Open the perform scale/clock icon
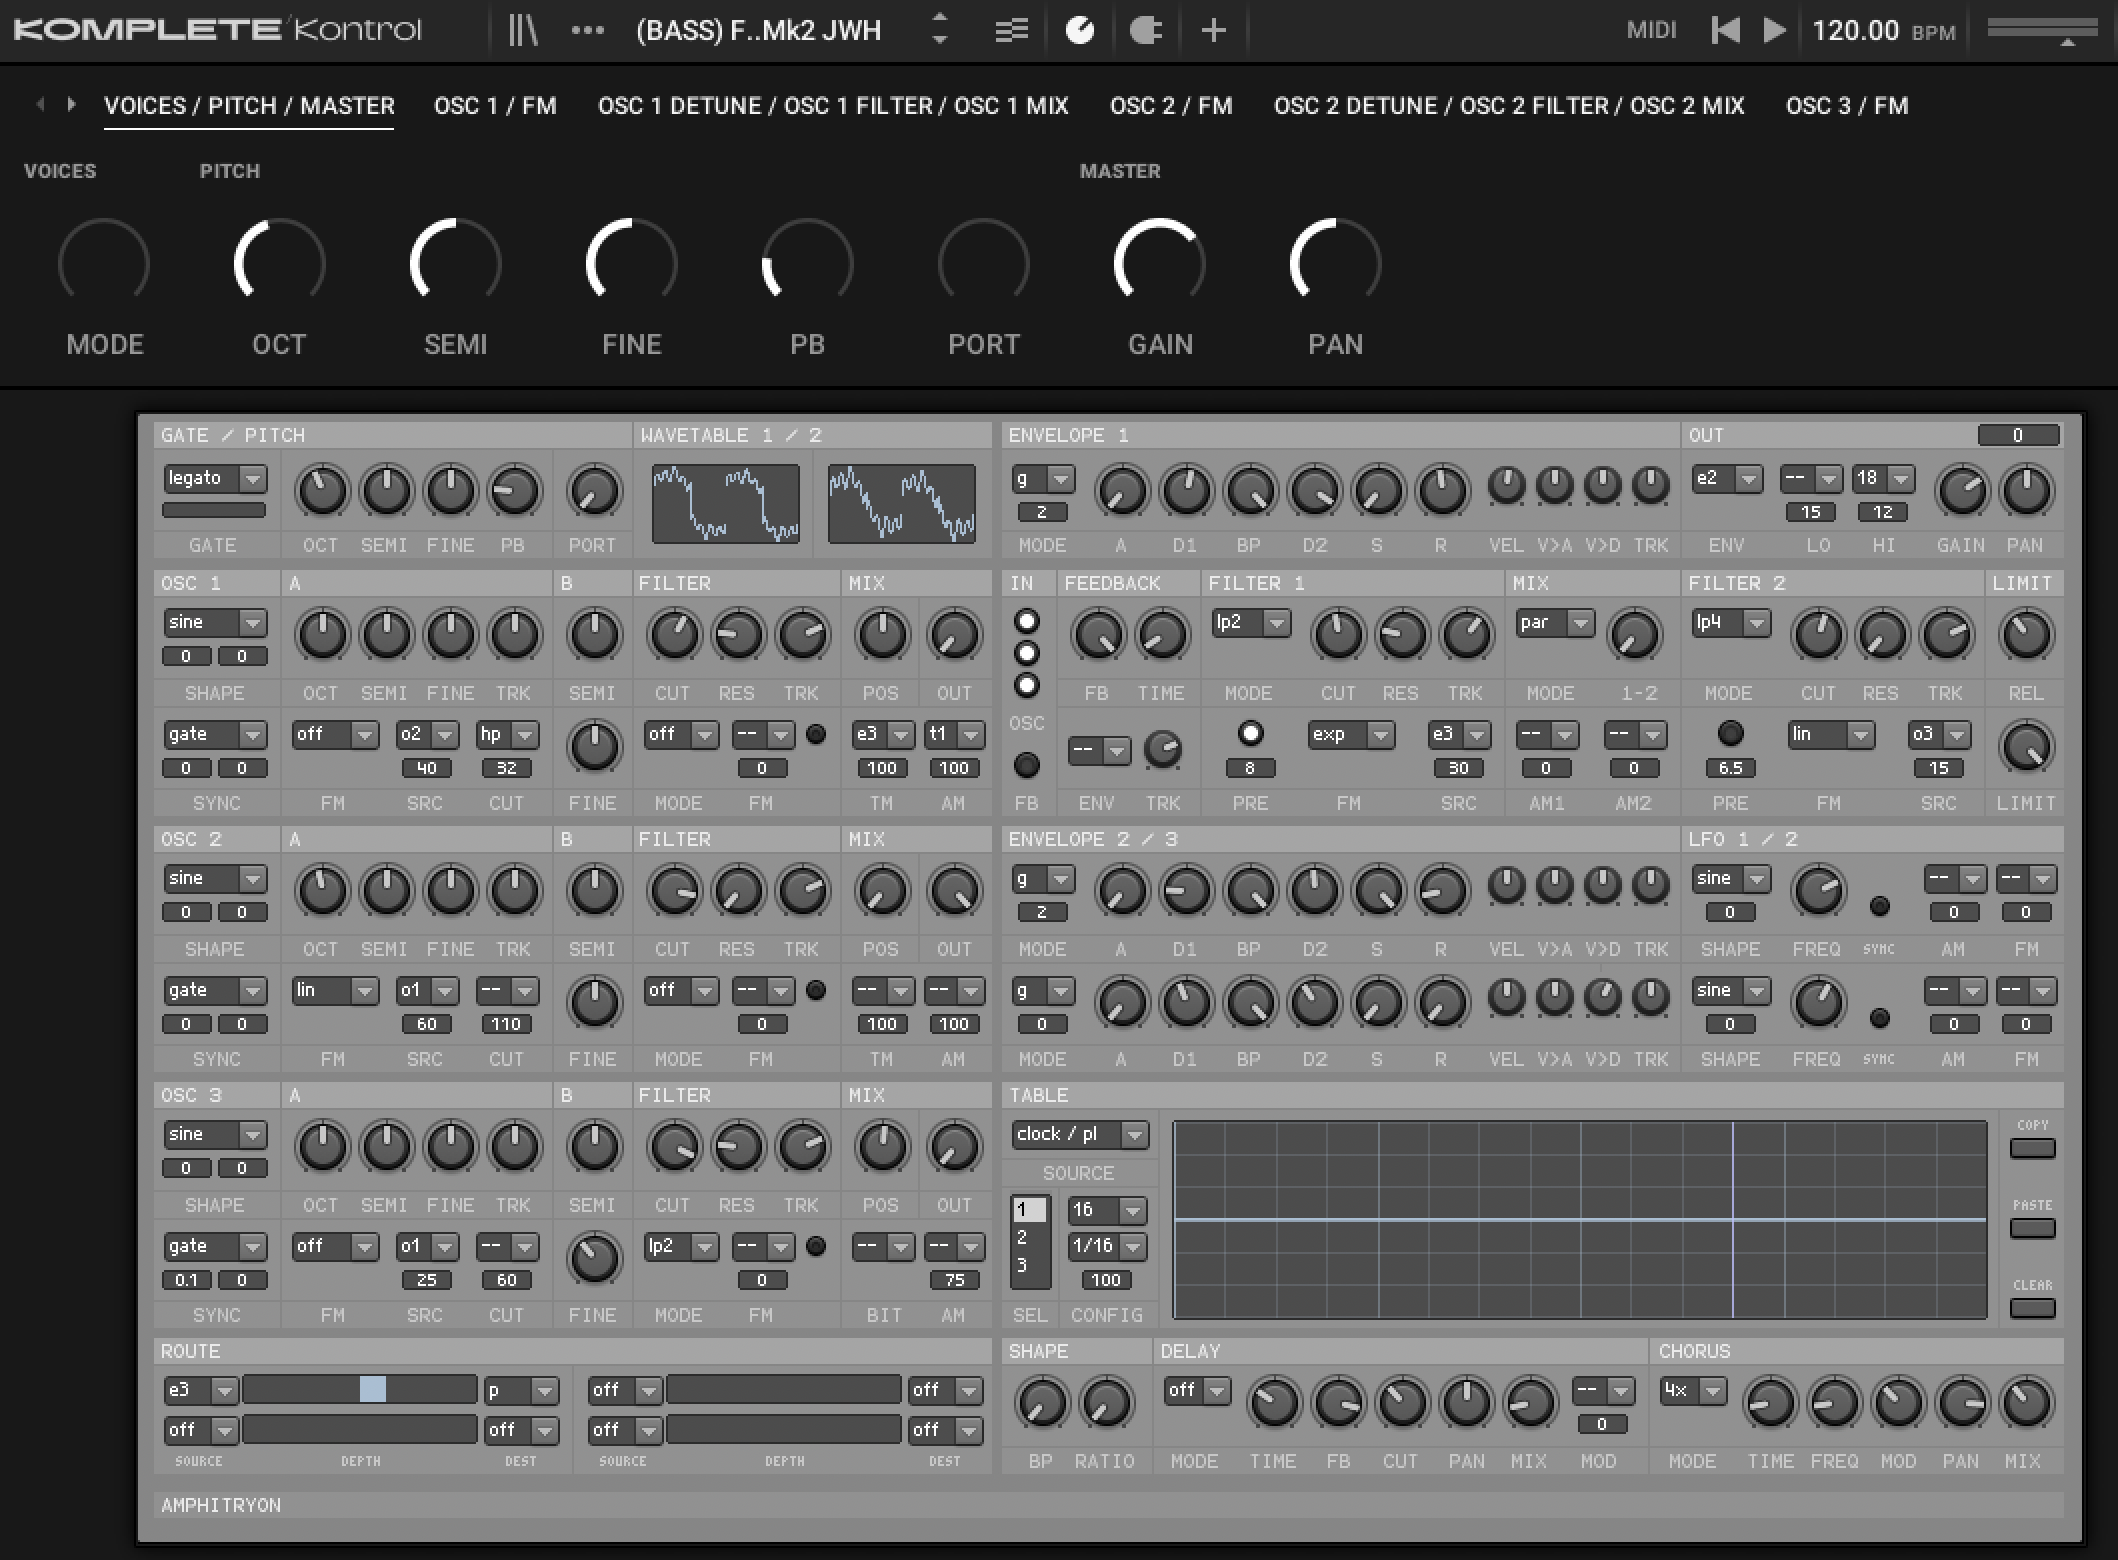Screen dimensions: 2118x1560 pyautogui.click(x=1079, y=30)
